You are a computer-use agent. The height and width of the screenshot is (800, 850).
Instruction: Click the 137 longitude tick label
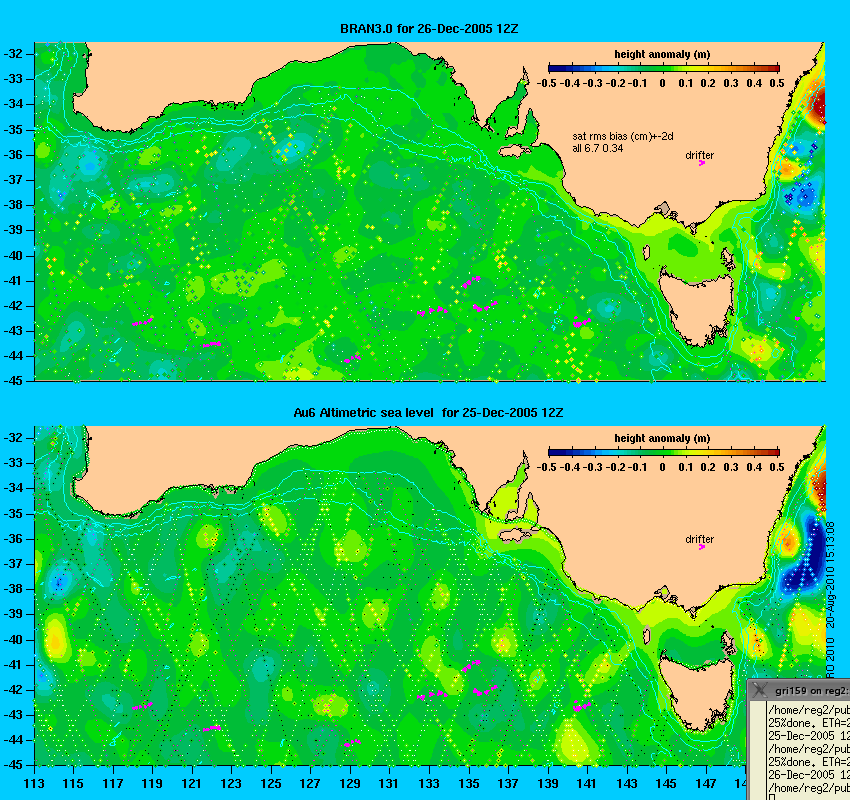pos(508,784)
